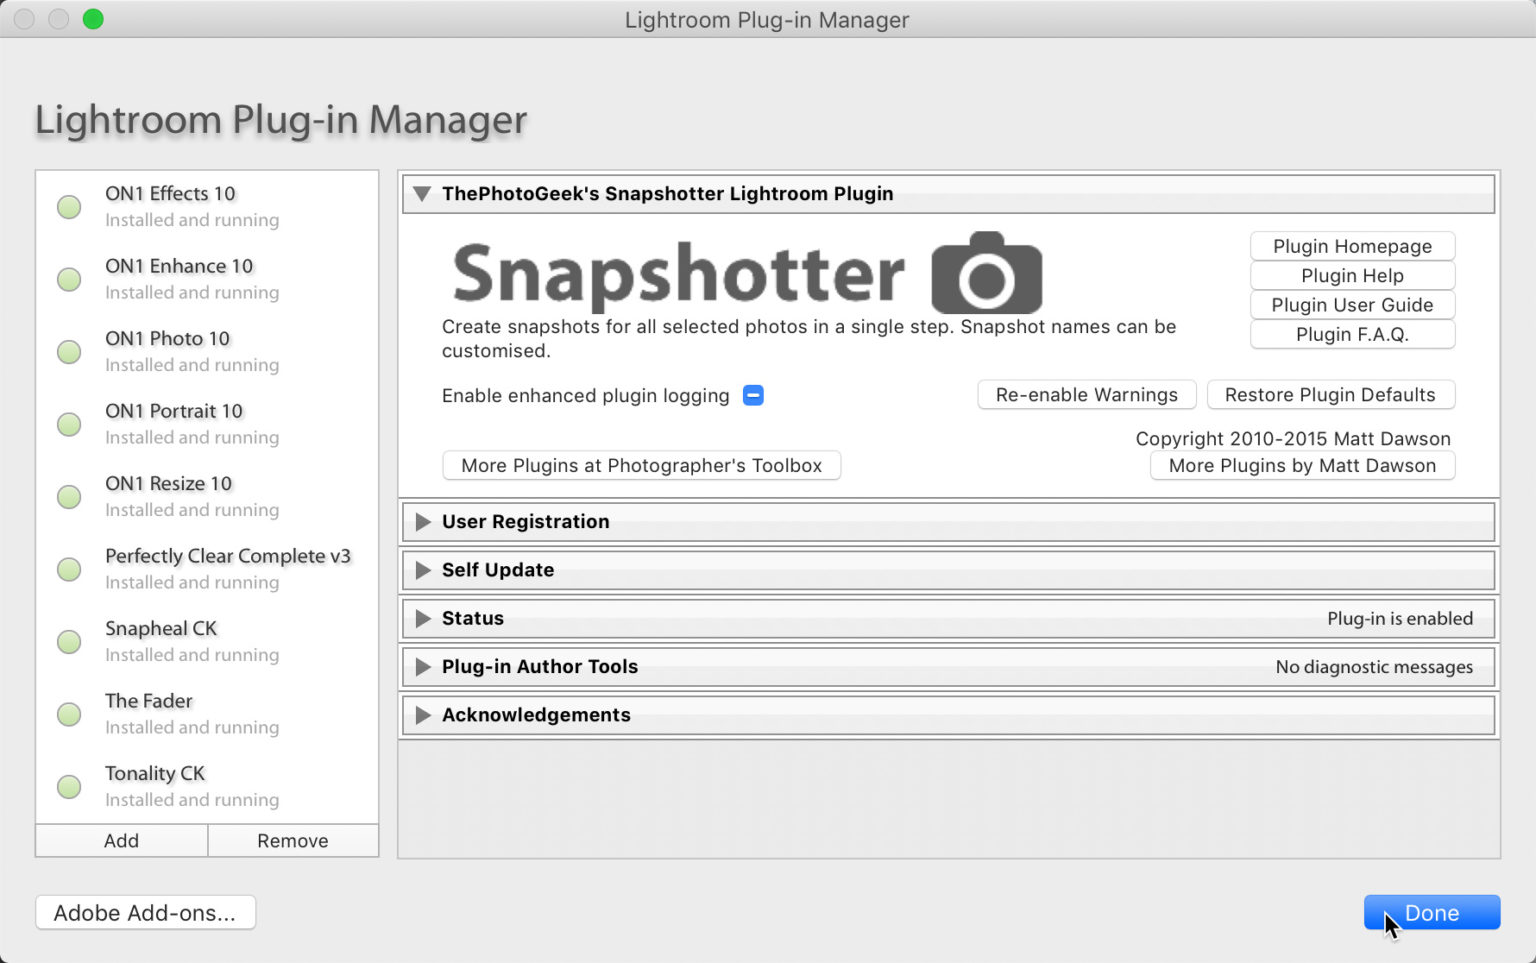This screenshot has height=963, width=1536.
Task: Expand the Status section
Action: (x=422, y=618)
